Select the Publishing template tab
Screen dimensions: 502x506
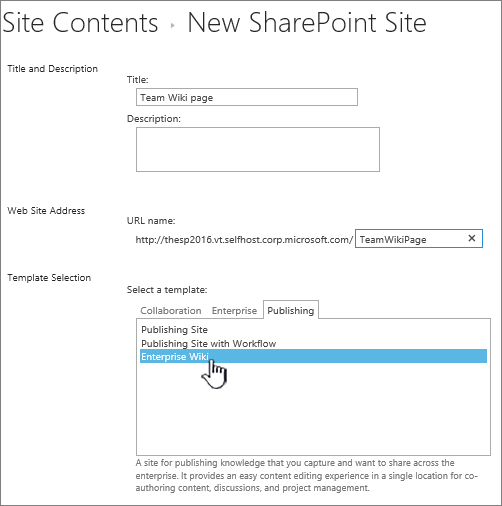[291, 310]
